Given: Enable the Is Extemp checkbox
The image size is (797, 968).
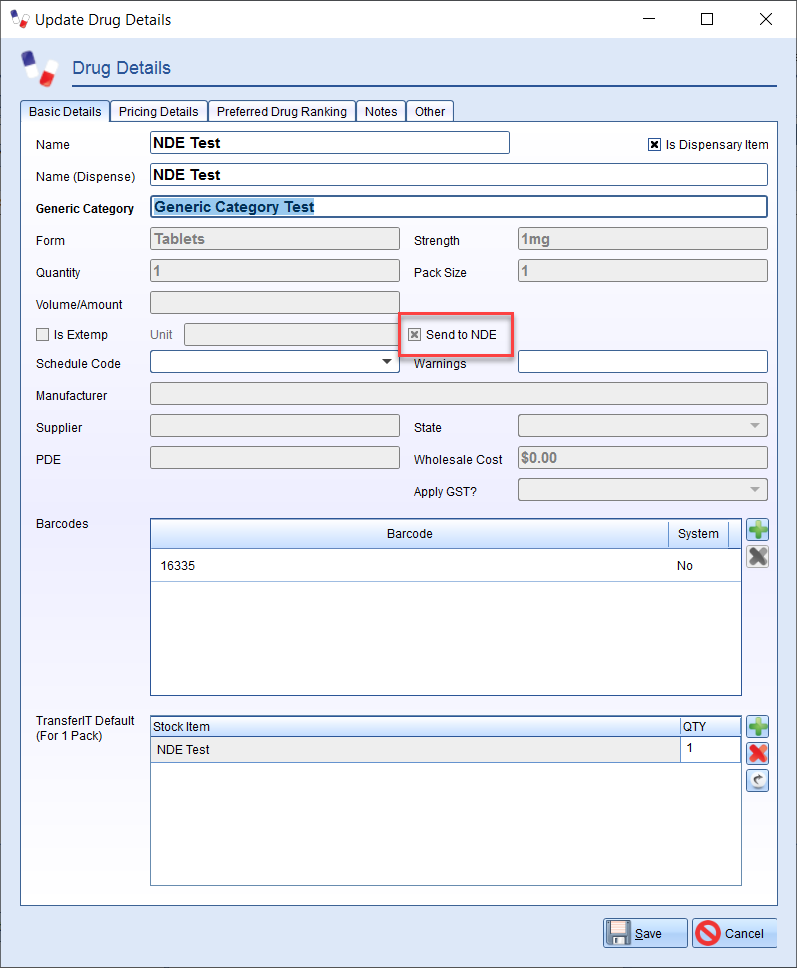Looking at the screenshot, I should pos(43,335).
